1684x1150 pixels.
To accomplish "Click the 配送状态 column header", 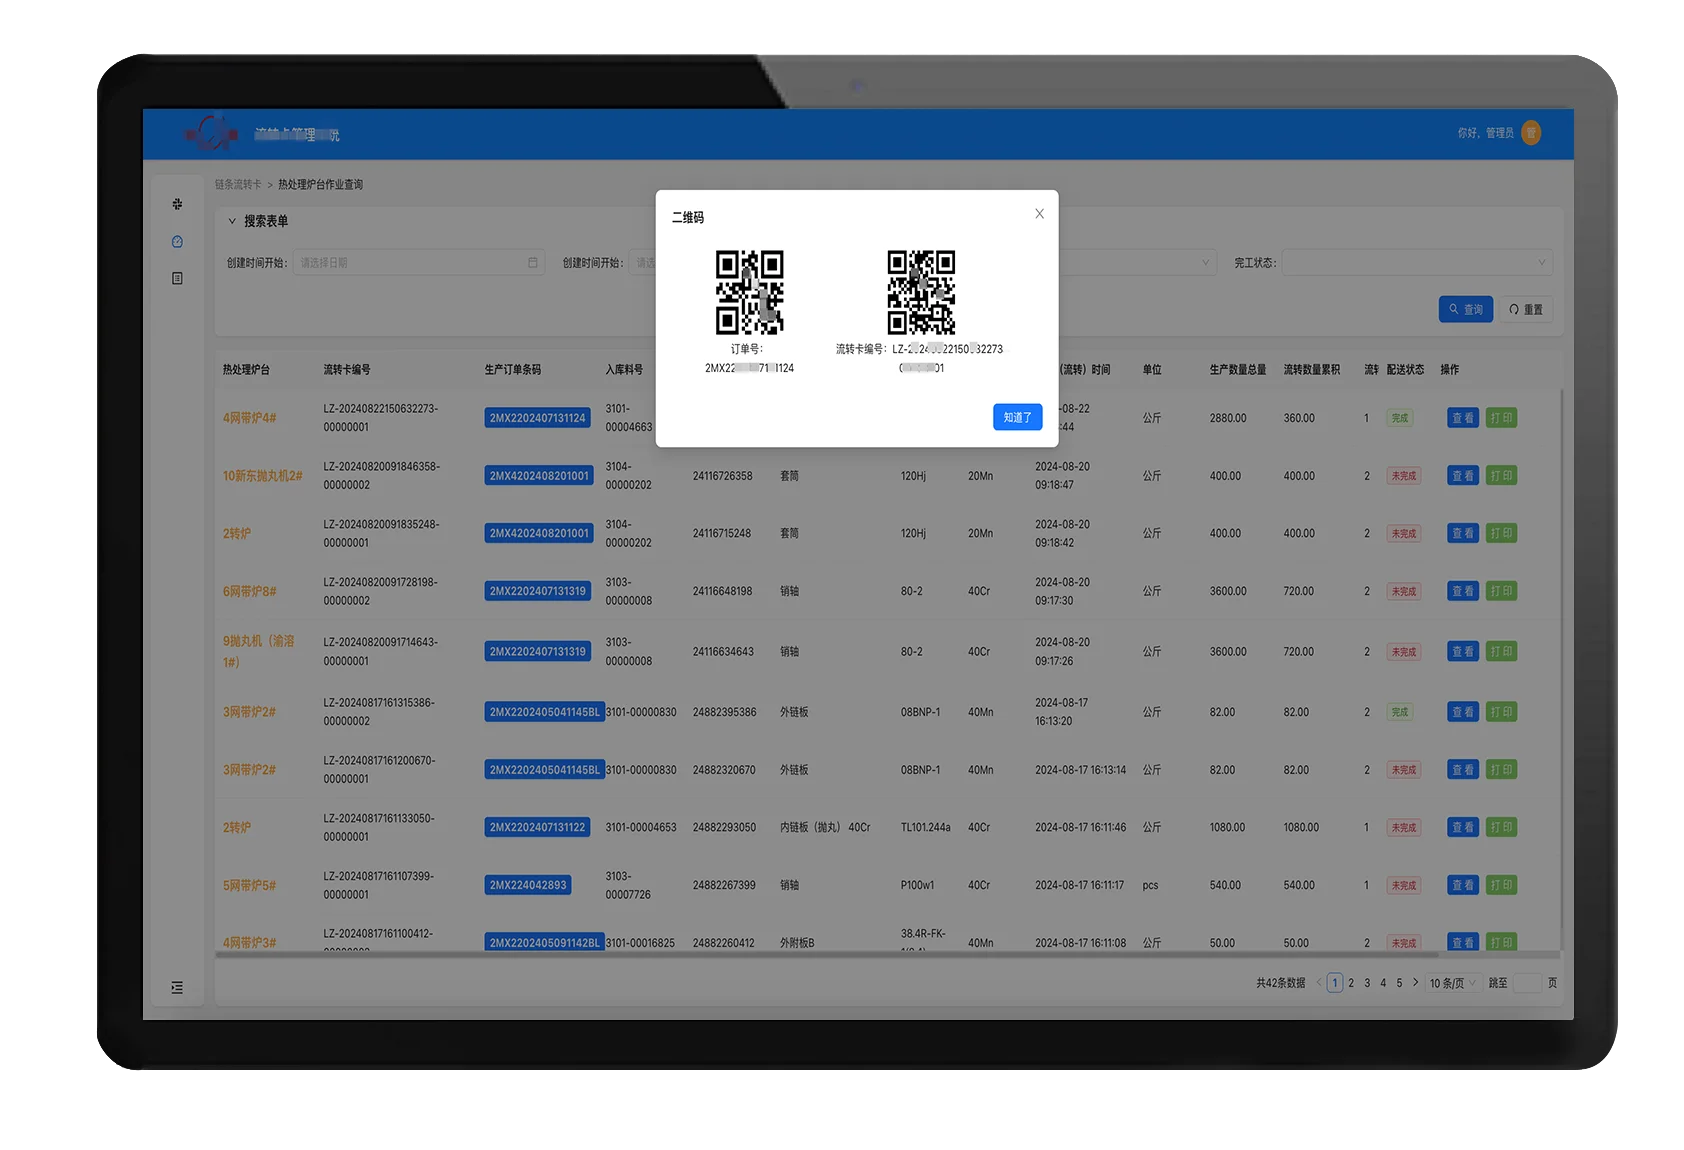I will pos(1405,370).
